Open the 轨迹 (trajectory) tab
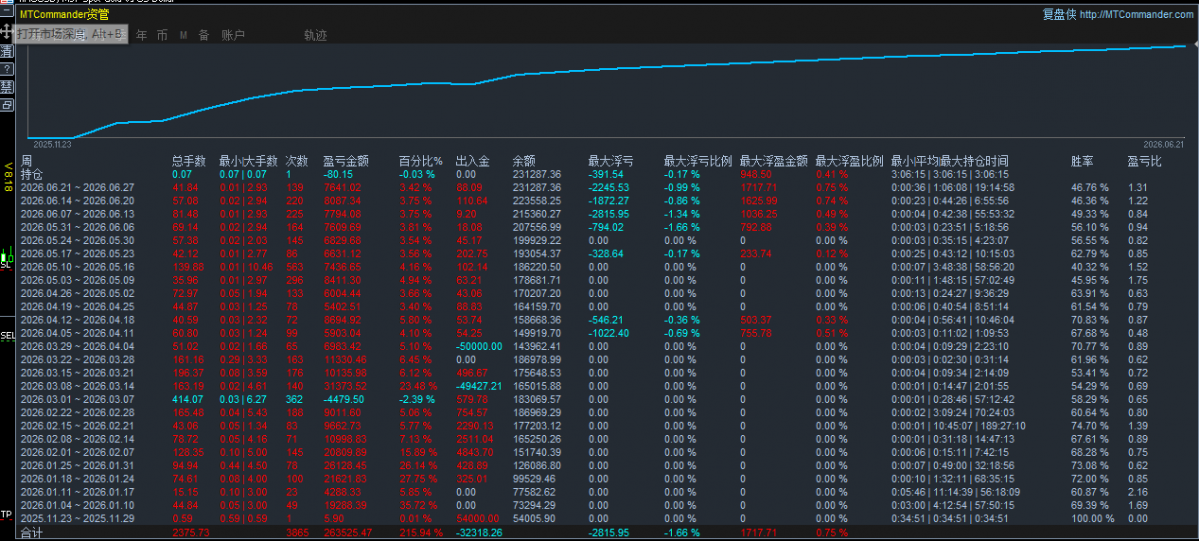Image resolution: width=1199 pixels, height=541 pixels. click(315, 34)
